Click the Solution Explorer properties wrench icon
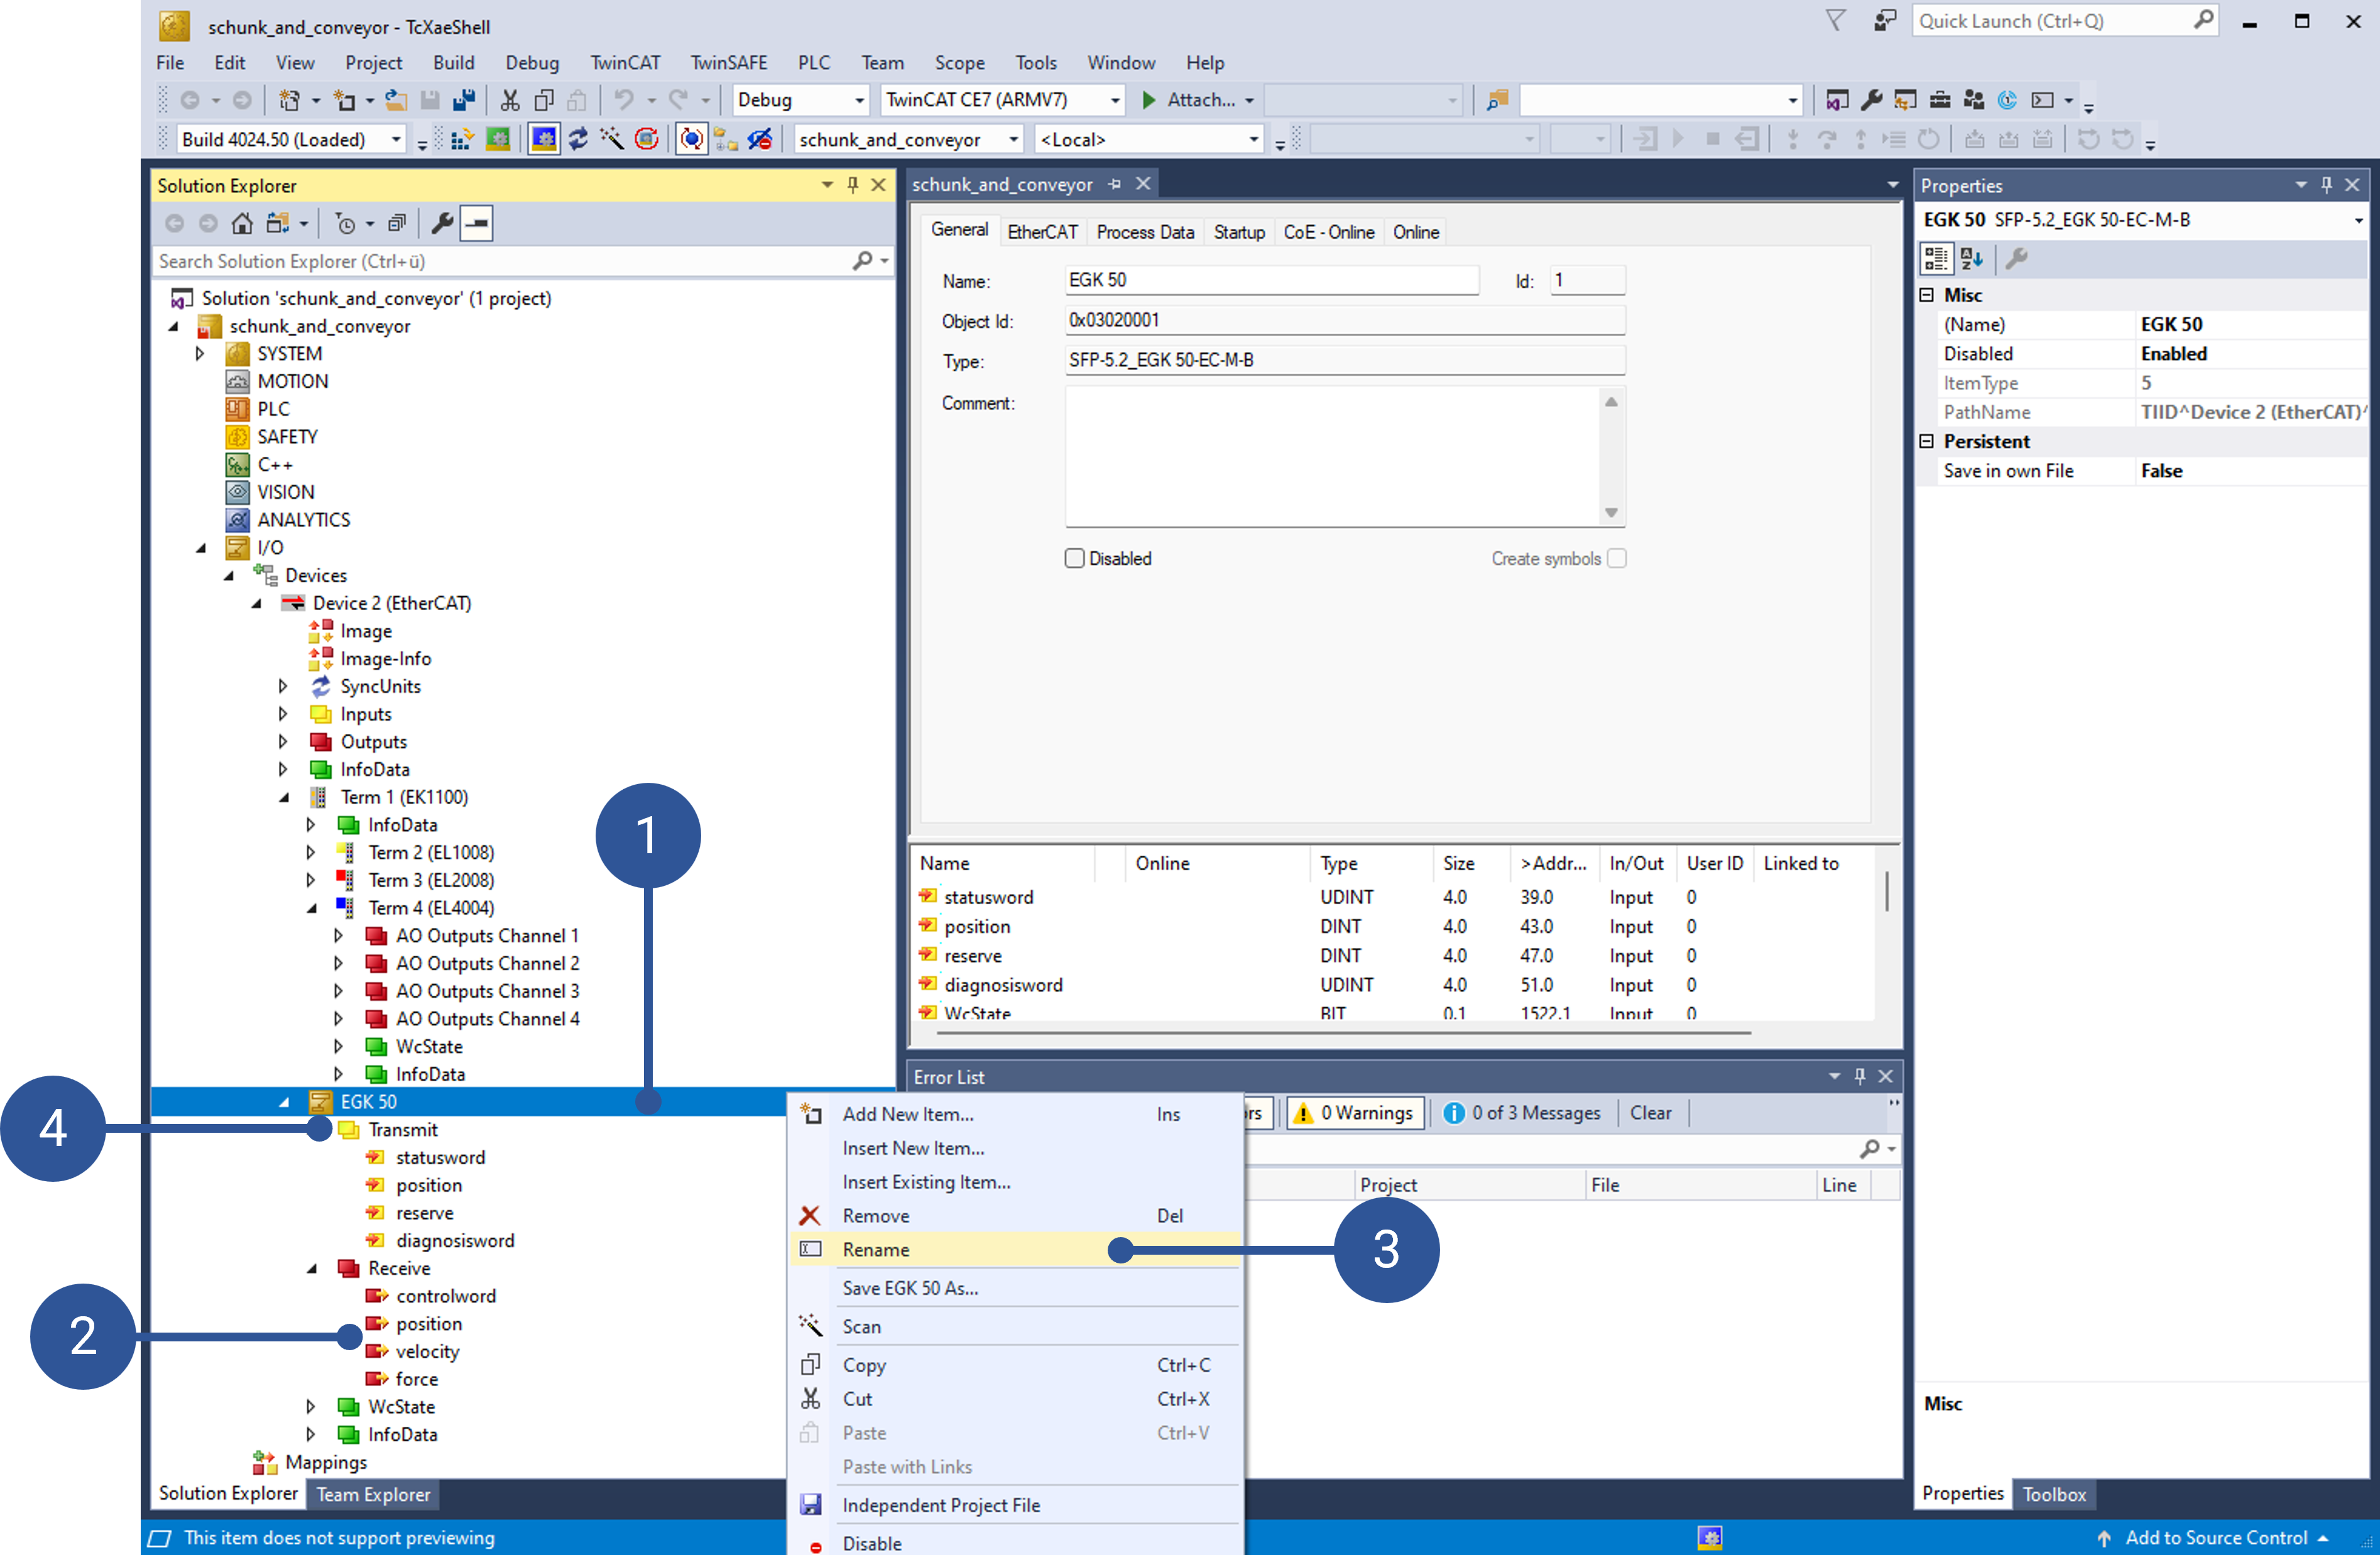Screen dimensions: 2380x1555 point(441,223)
